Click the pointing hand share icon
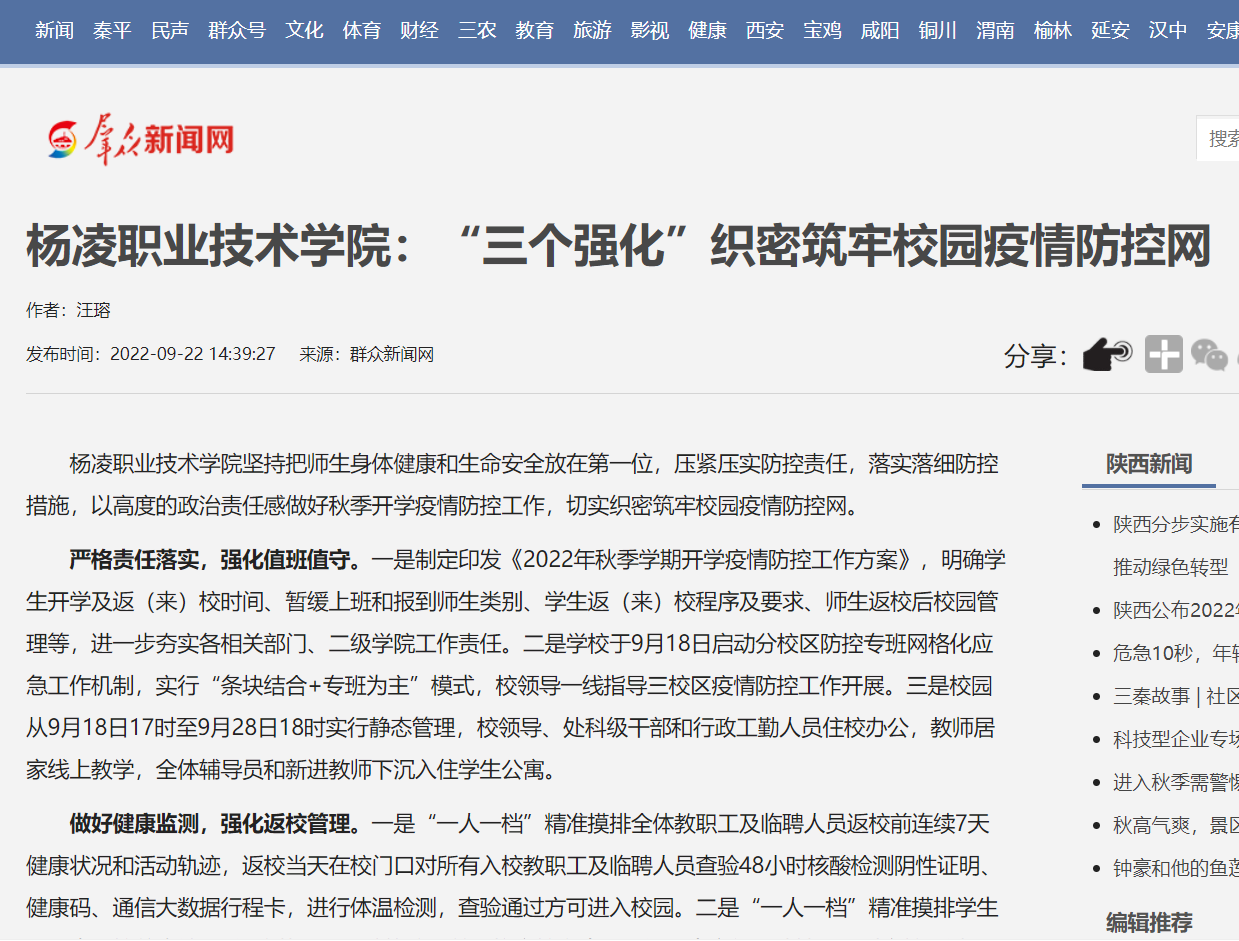 (1107, 354)
